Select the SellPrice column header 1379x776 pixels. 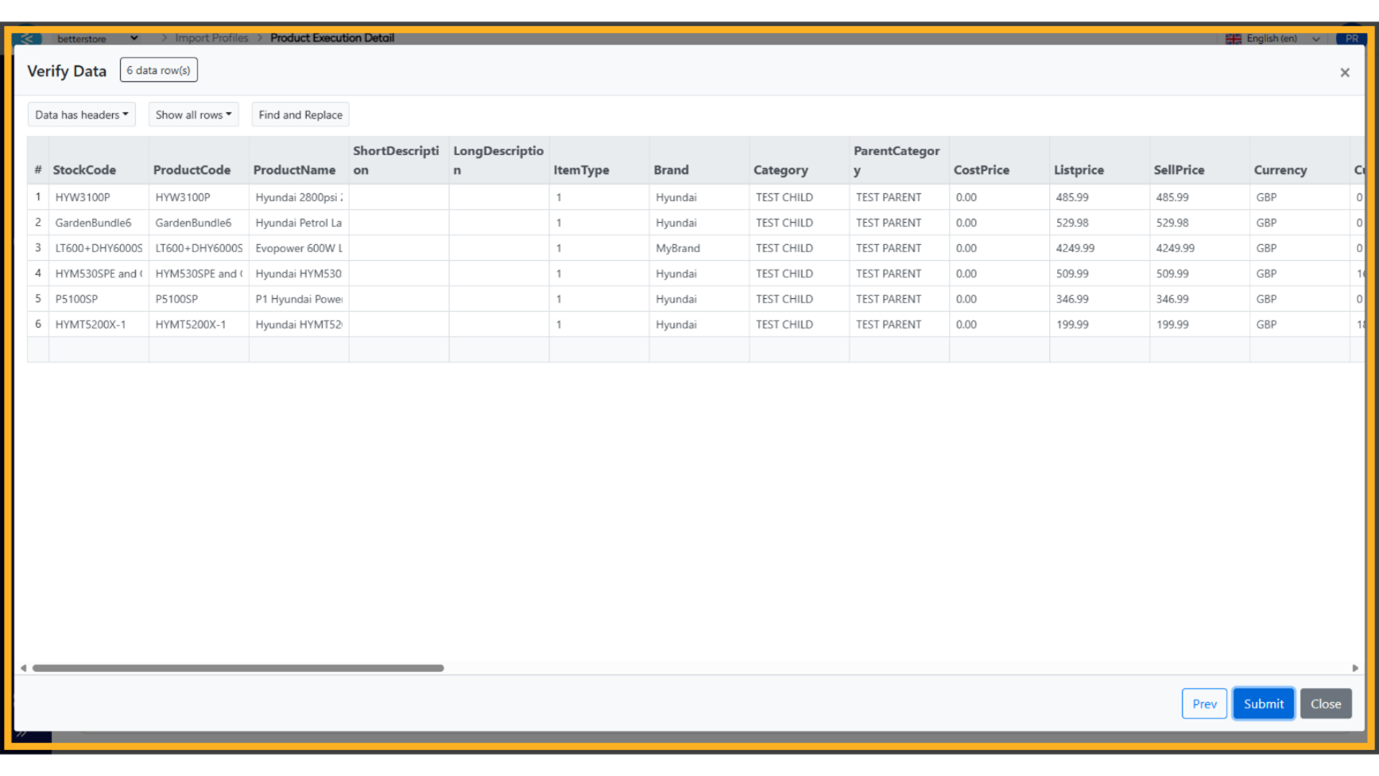coord(1179,170)
